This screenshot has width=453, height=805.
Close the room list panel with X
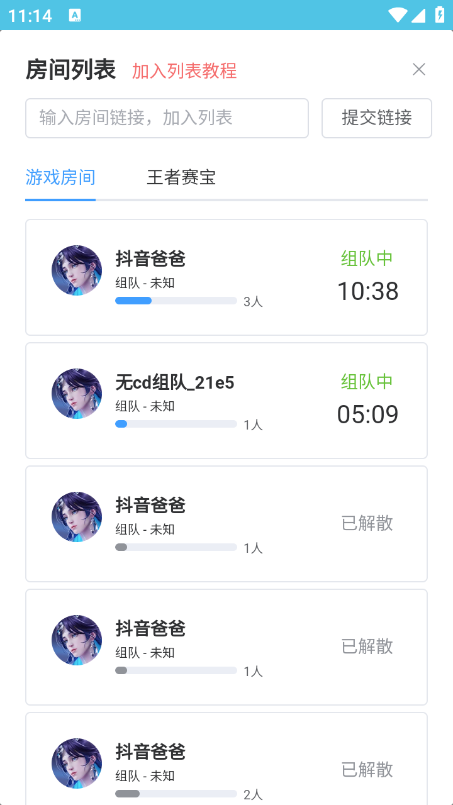click(419, 69)
